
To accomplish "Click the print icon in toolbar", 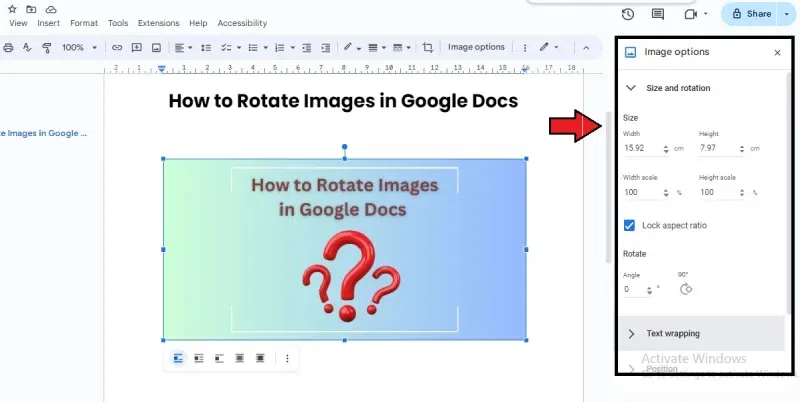I will 8,47.
